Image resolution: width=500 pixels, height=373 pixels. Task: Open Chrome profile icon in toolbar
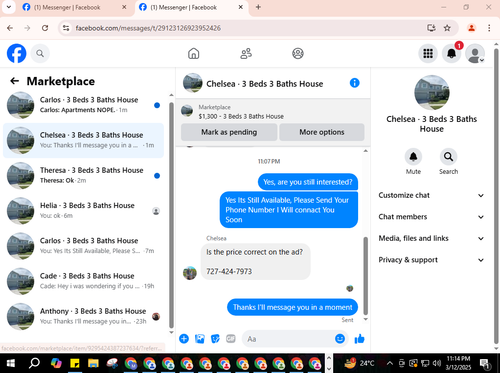472,28
